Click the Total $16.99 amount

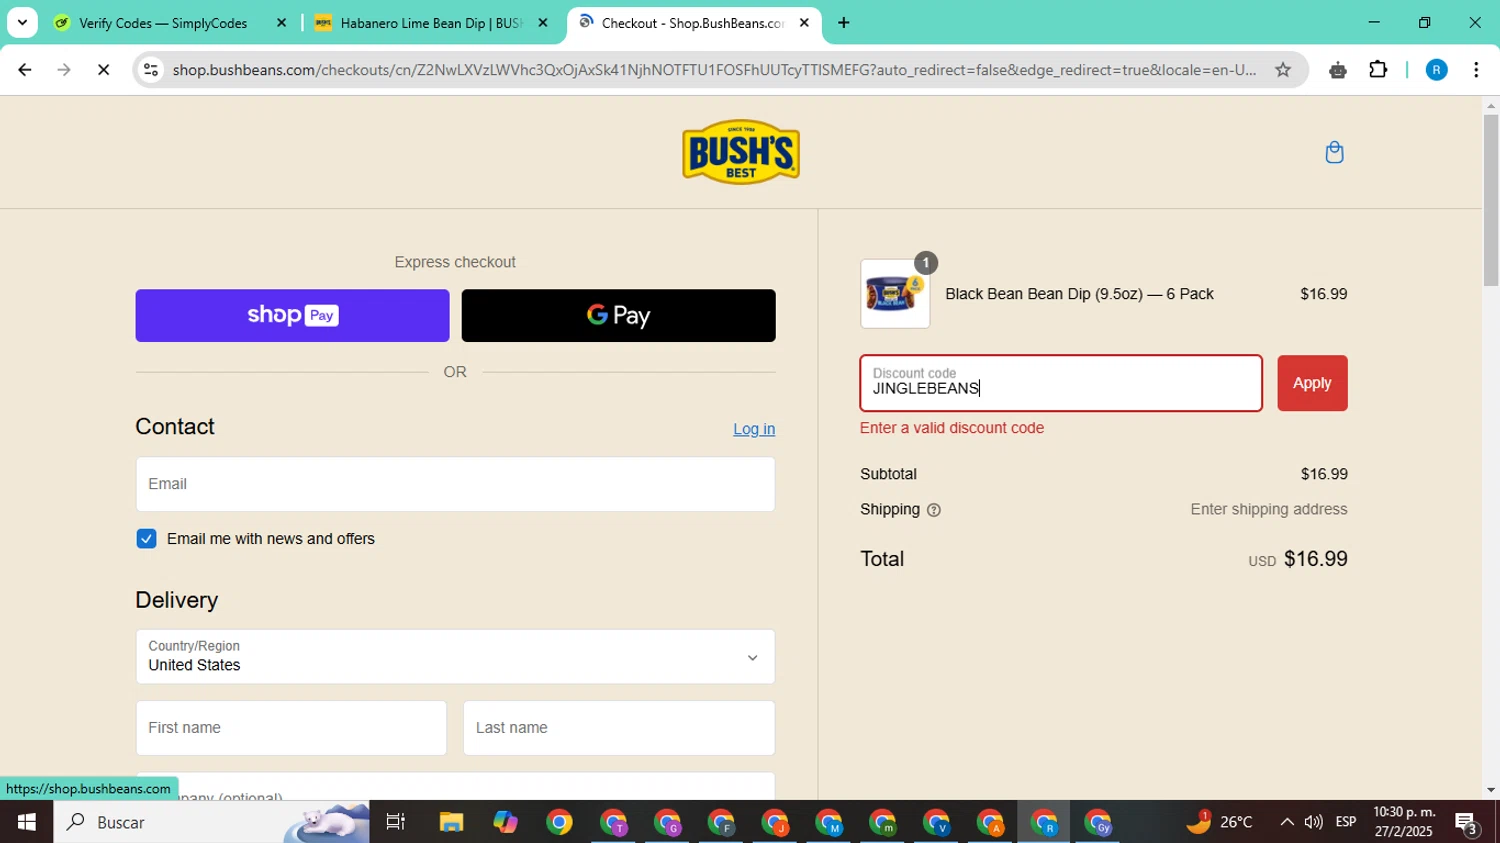(1316, 559)
